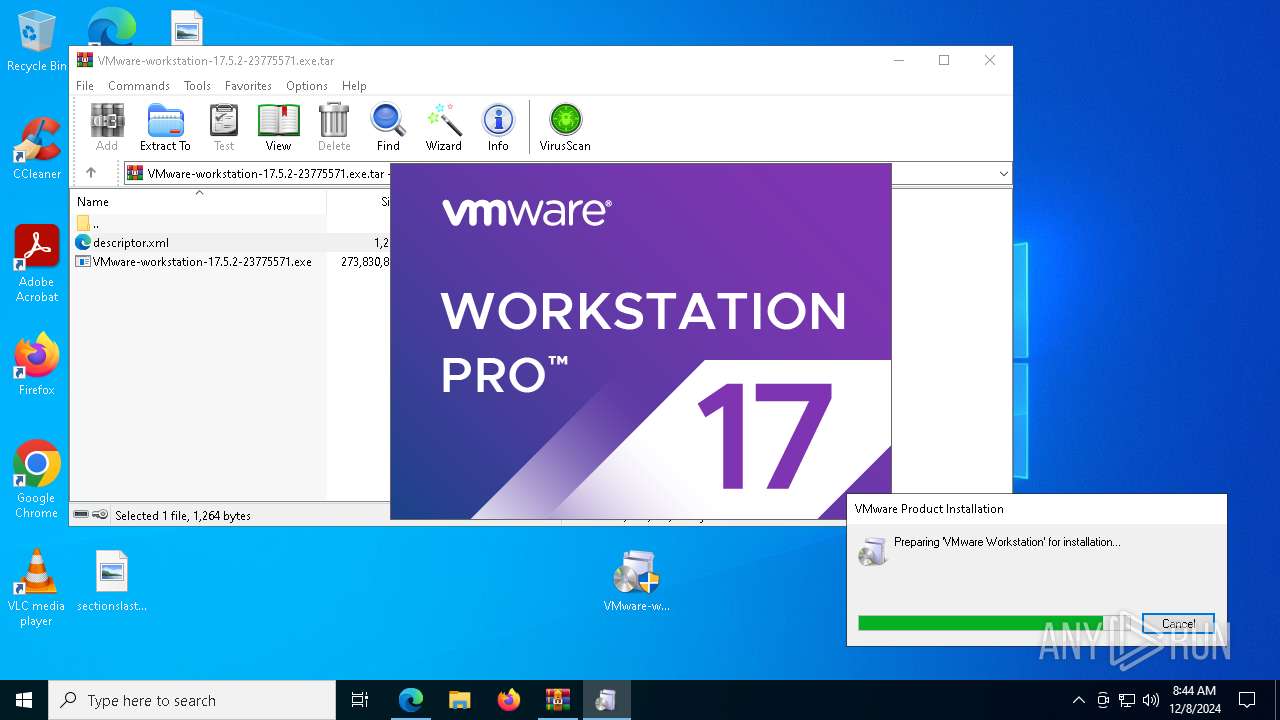
Task: Switch to WinRAR on the taskbar
Action: 558,700
